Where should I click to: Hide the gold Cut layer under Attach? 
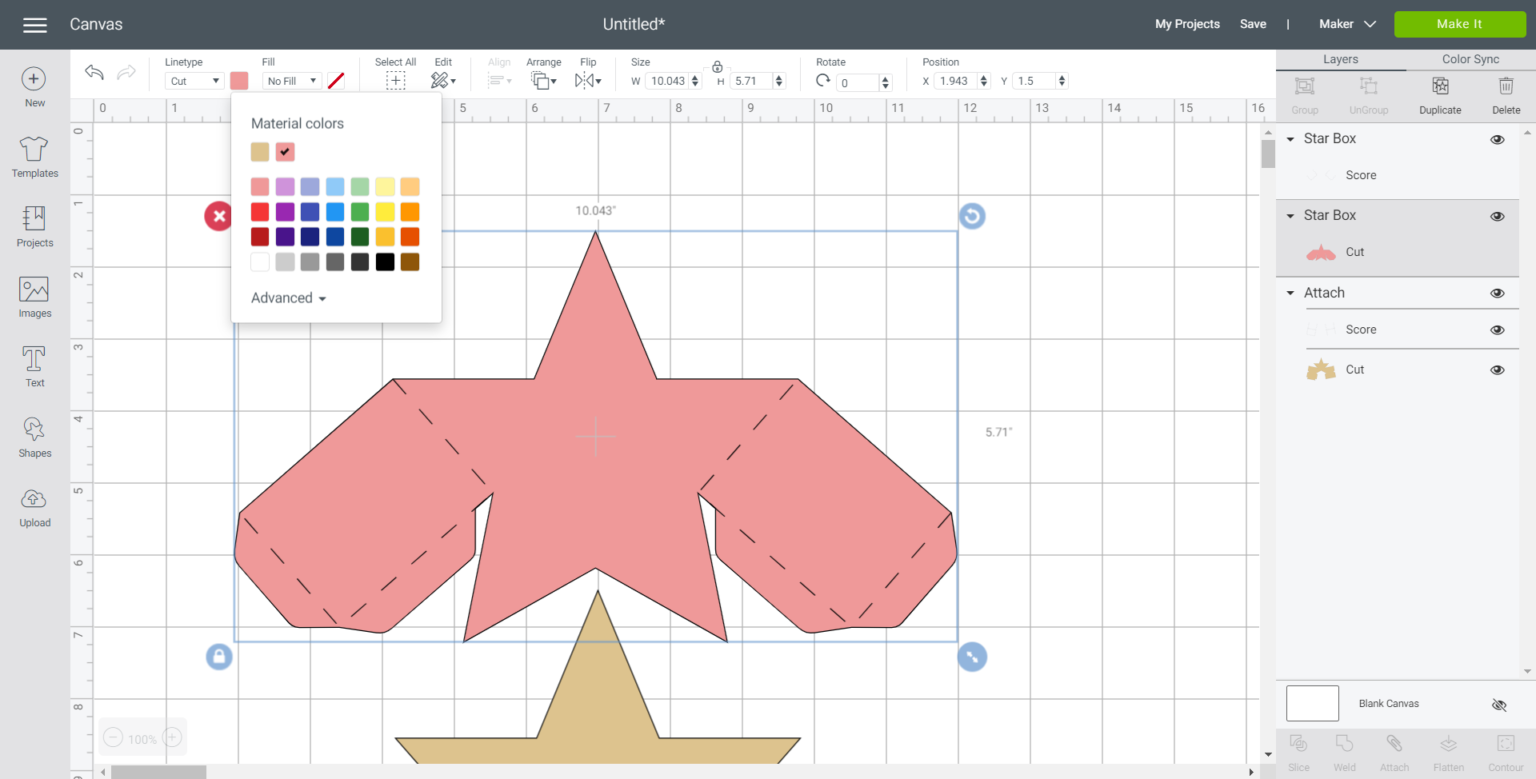coord(1497,369)
